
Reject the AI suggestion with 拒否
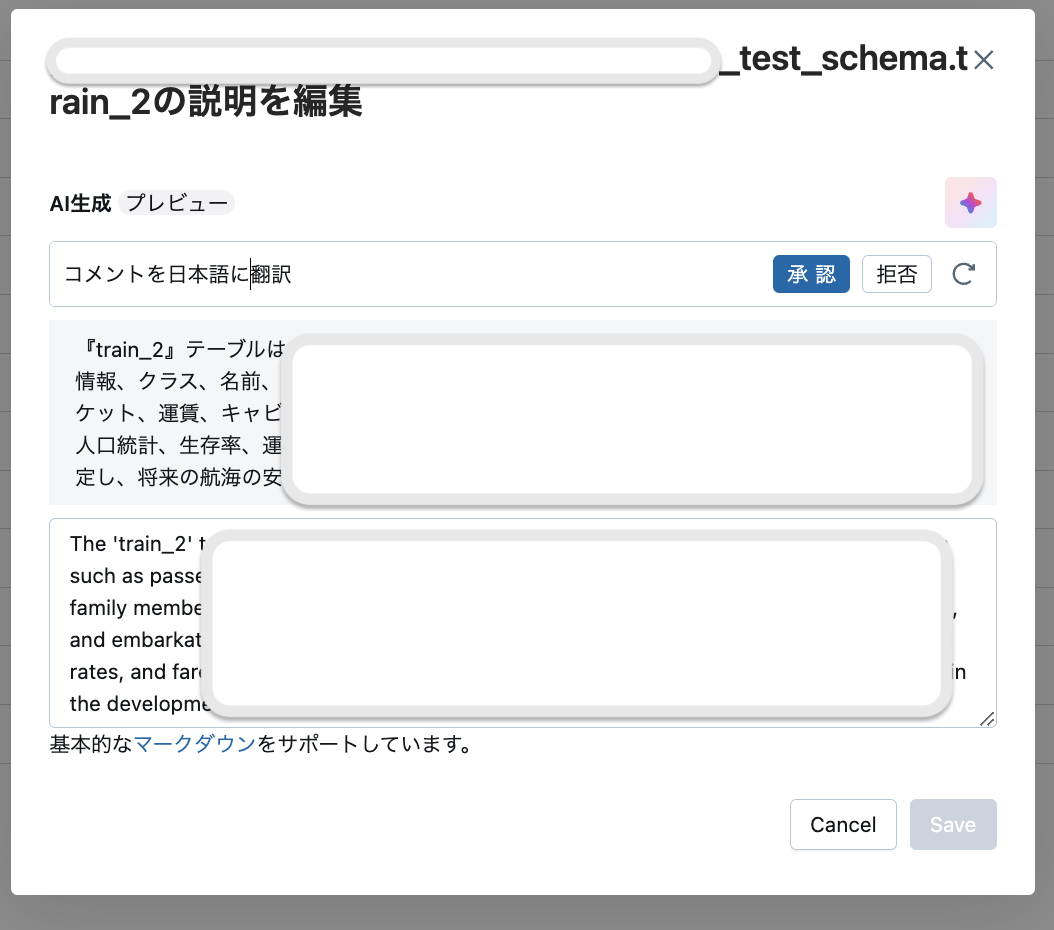[896, 274]
